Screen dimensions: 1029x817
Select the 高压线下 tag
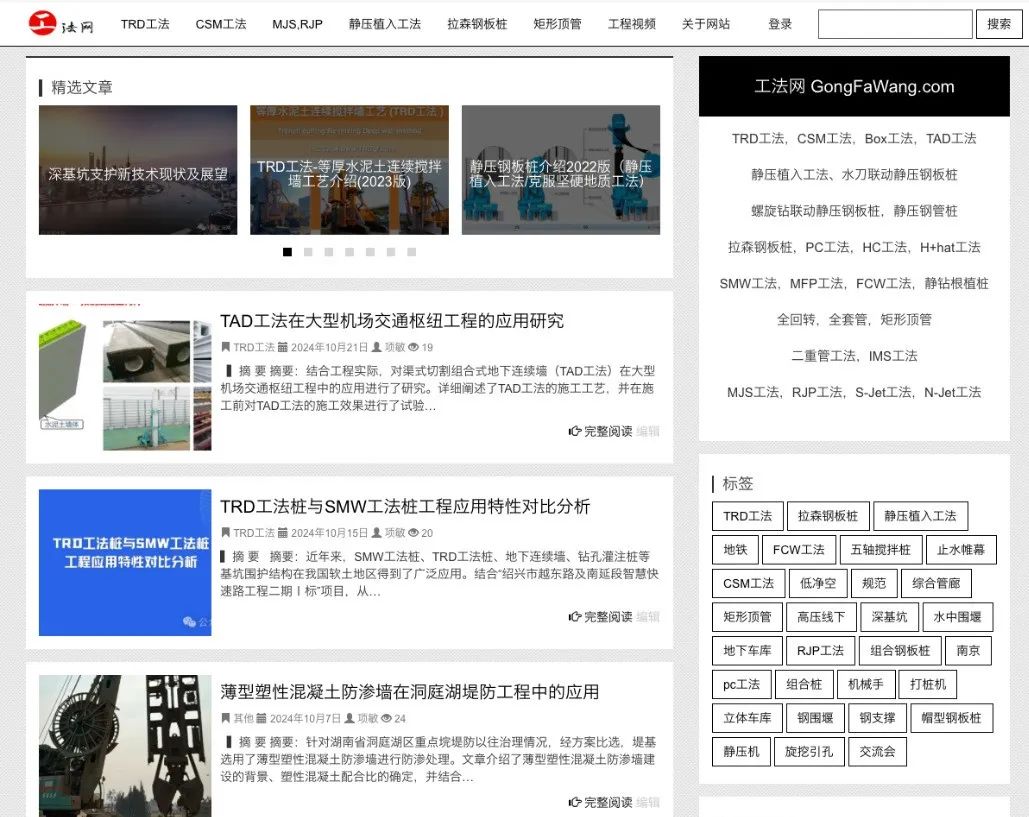tap(821, 617)
